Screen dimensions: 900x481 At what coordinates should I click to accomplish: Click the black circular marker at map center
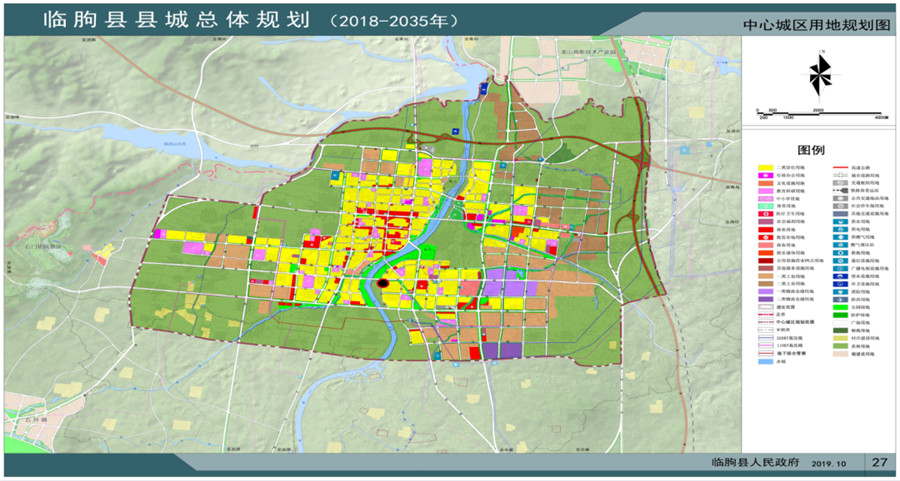click(x=382, y=285)
